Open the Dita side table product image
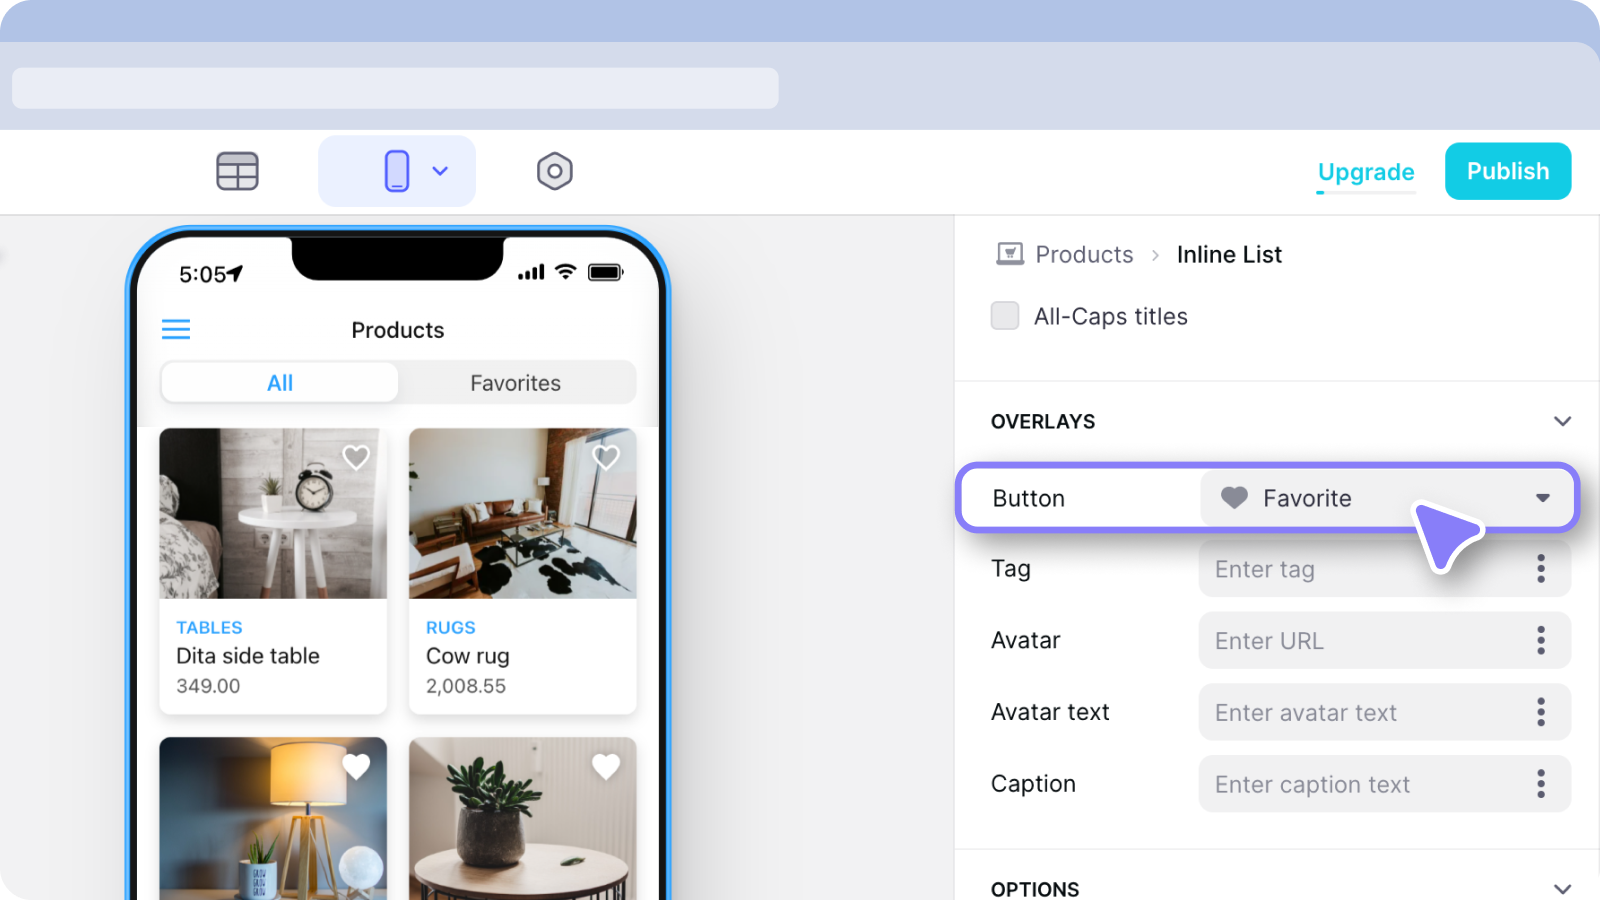 point(273,514)
